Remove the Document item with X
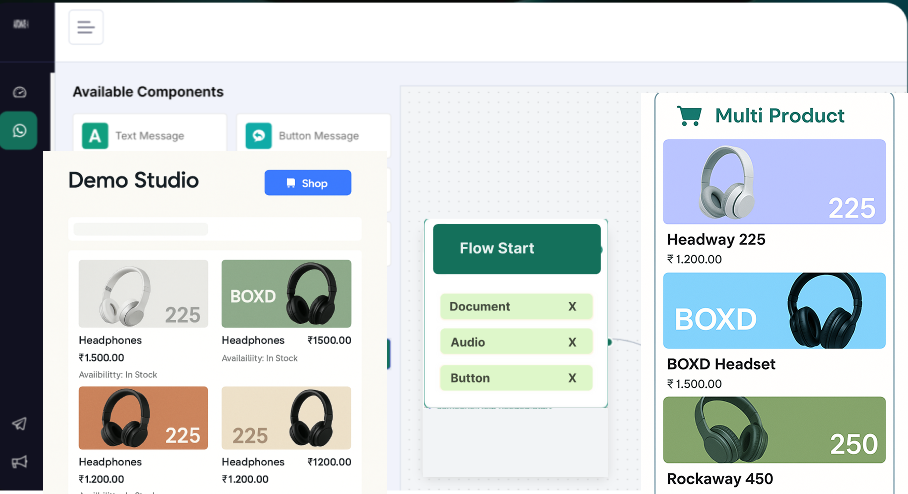908x494 pixels. (572, 307)
